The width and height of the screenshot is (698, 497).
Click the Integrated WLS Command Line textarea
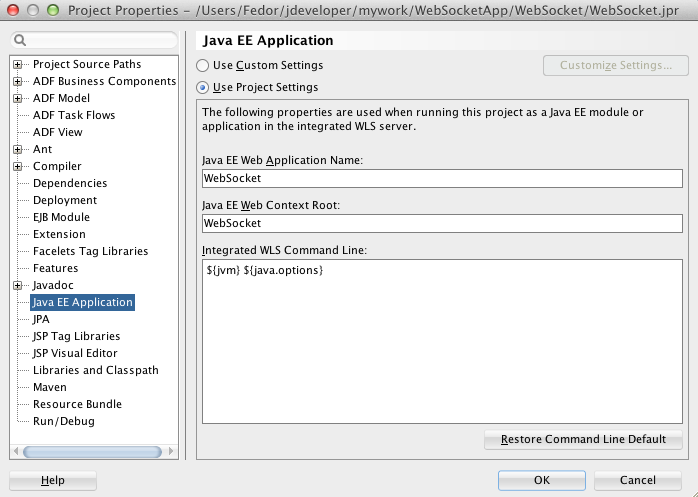440,340
